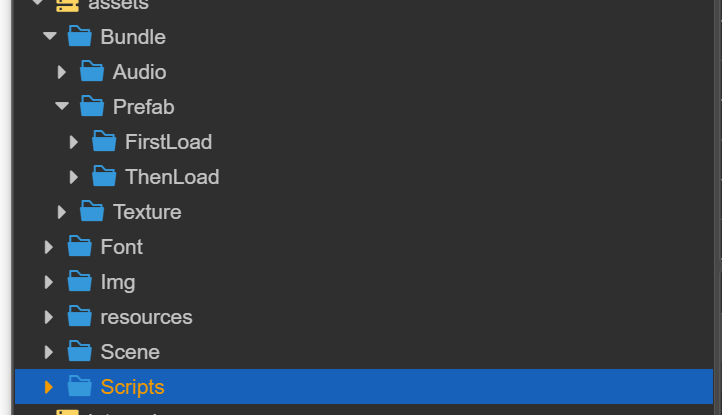
Task: Expand the resources folder arrow
Action: [x=49, y=317]
